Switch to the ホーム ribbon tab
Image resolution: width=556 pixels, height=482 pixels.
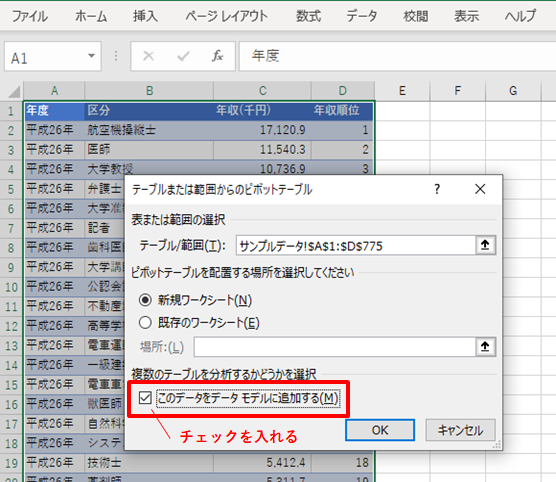click(x=91, y=16)
